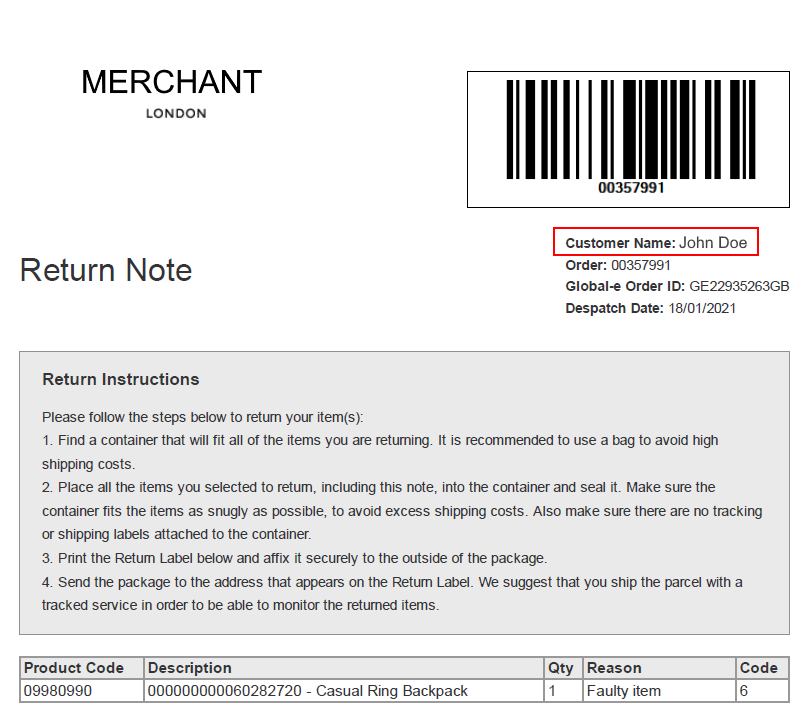Click the MERCHANT logo heading
The height and width of the screenshot is (722, 796).
pyautogui.click(x=172, y=82)
